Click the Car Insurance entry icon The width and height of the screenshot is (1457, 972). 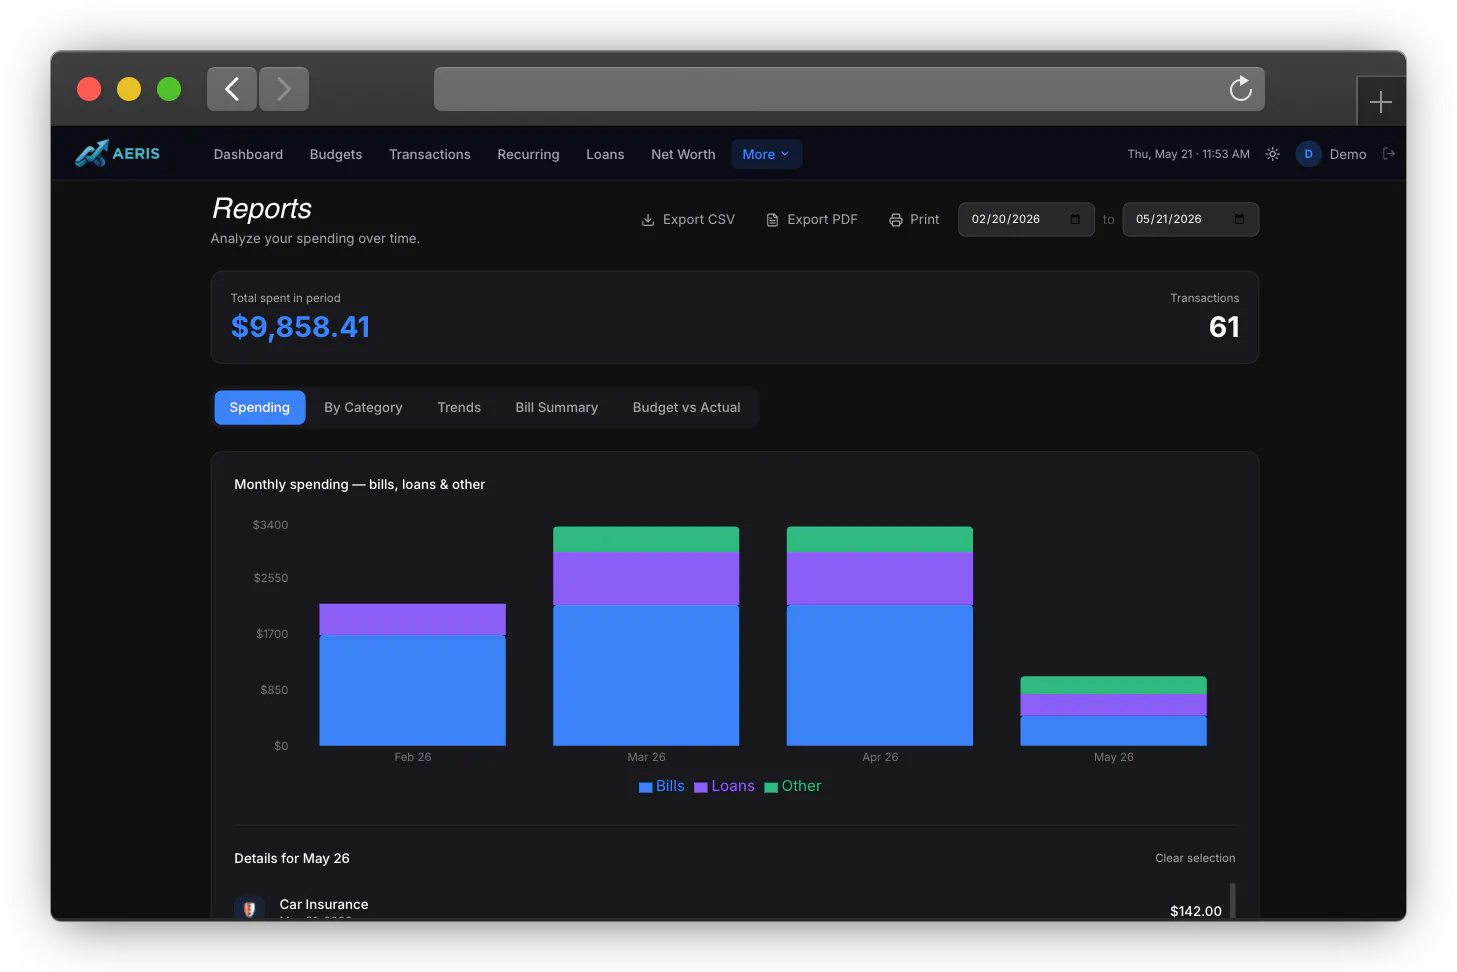point(249,908)
